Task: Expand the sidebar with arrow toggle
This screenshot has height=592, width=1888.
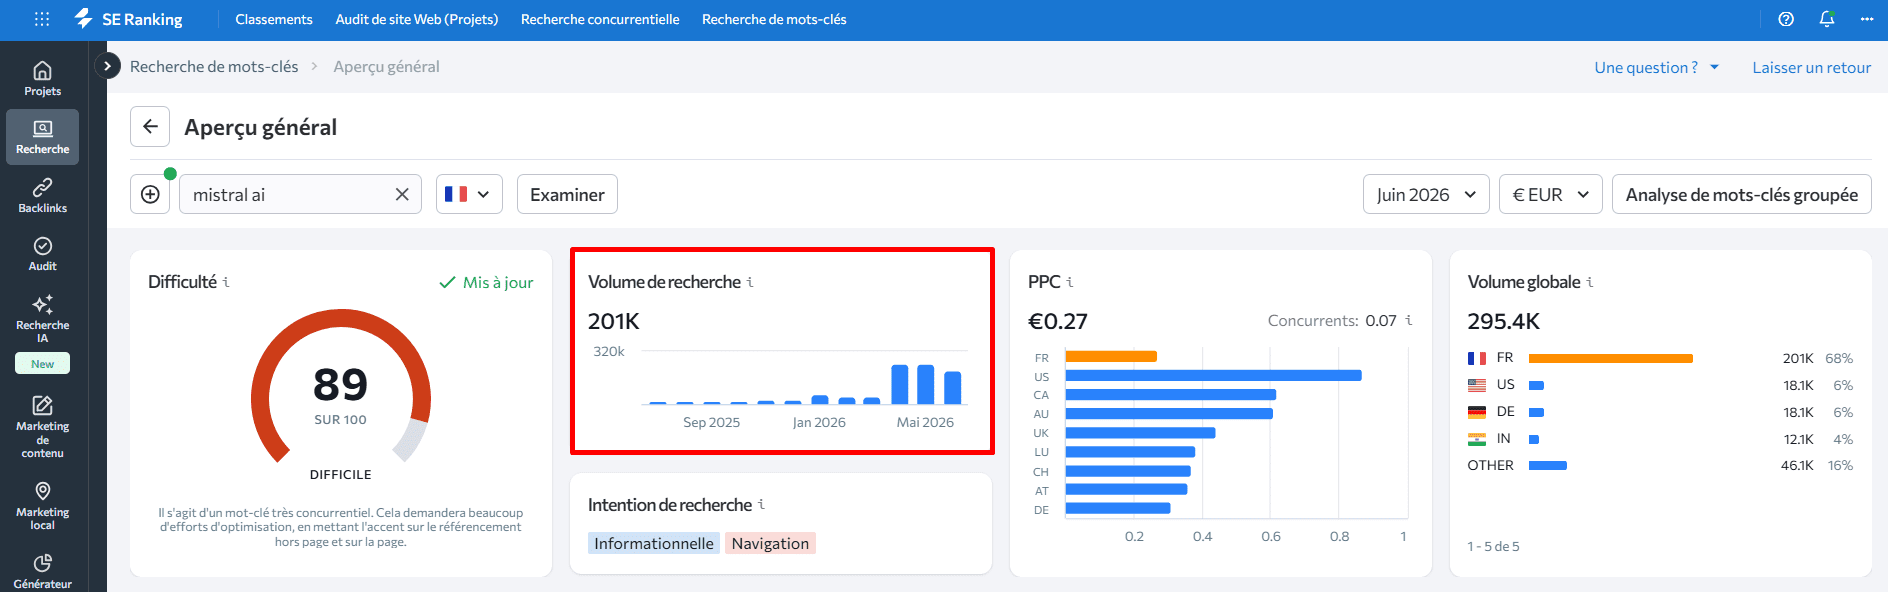Action: (x=107, y=66)
